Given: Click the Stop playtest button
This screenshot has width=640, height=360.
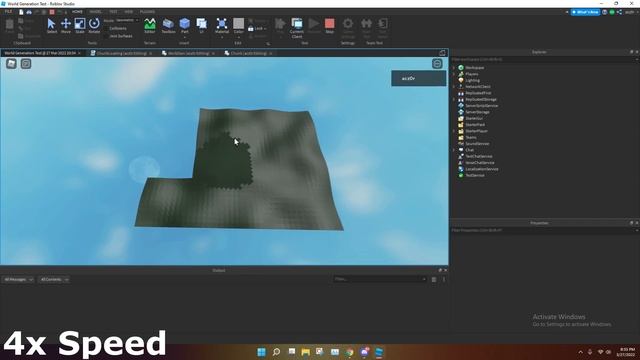Looking at the screenshot, I should 329,25.
